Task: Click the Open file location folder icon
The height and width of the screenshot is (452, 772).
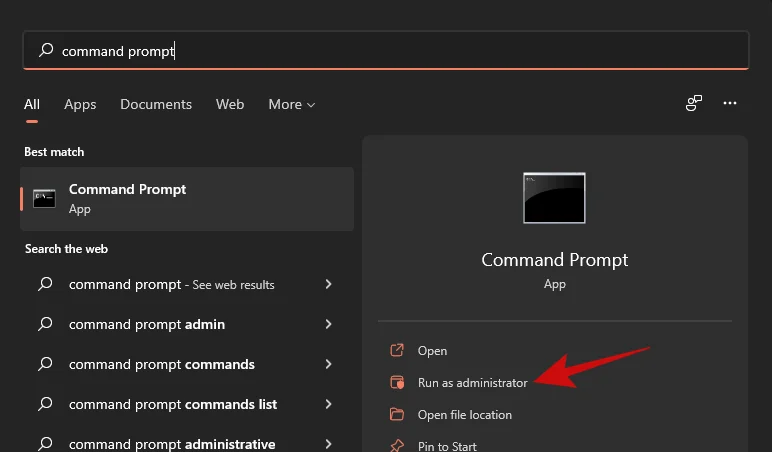Action: pyautogui.click(x=397, y=414)
